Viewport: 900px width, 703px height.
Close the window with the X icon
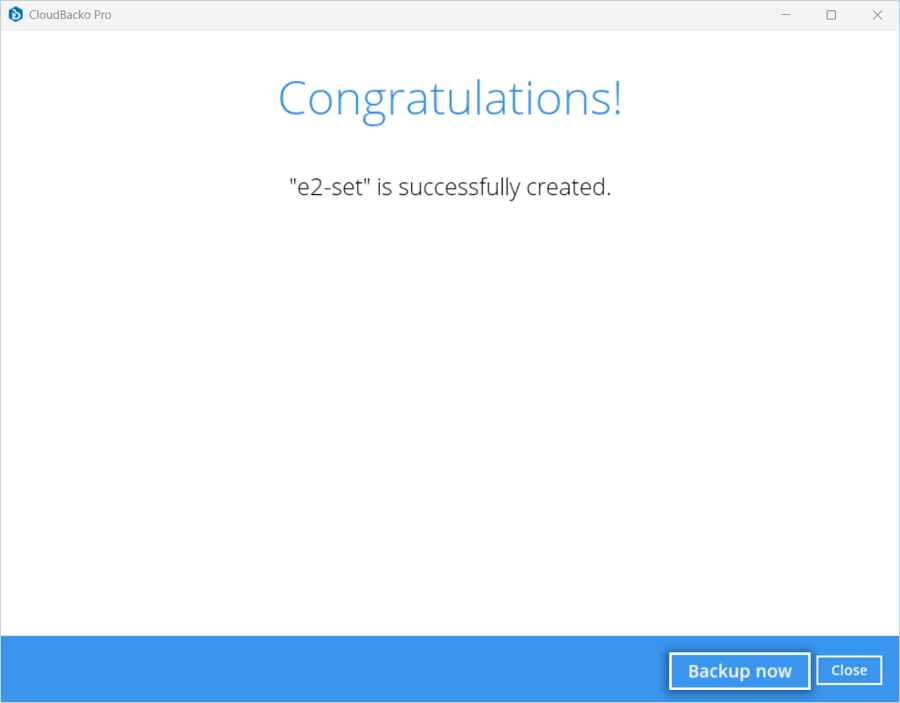pos(877,15)
